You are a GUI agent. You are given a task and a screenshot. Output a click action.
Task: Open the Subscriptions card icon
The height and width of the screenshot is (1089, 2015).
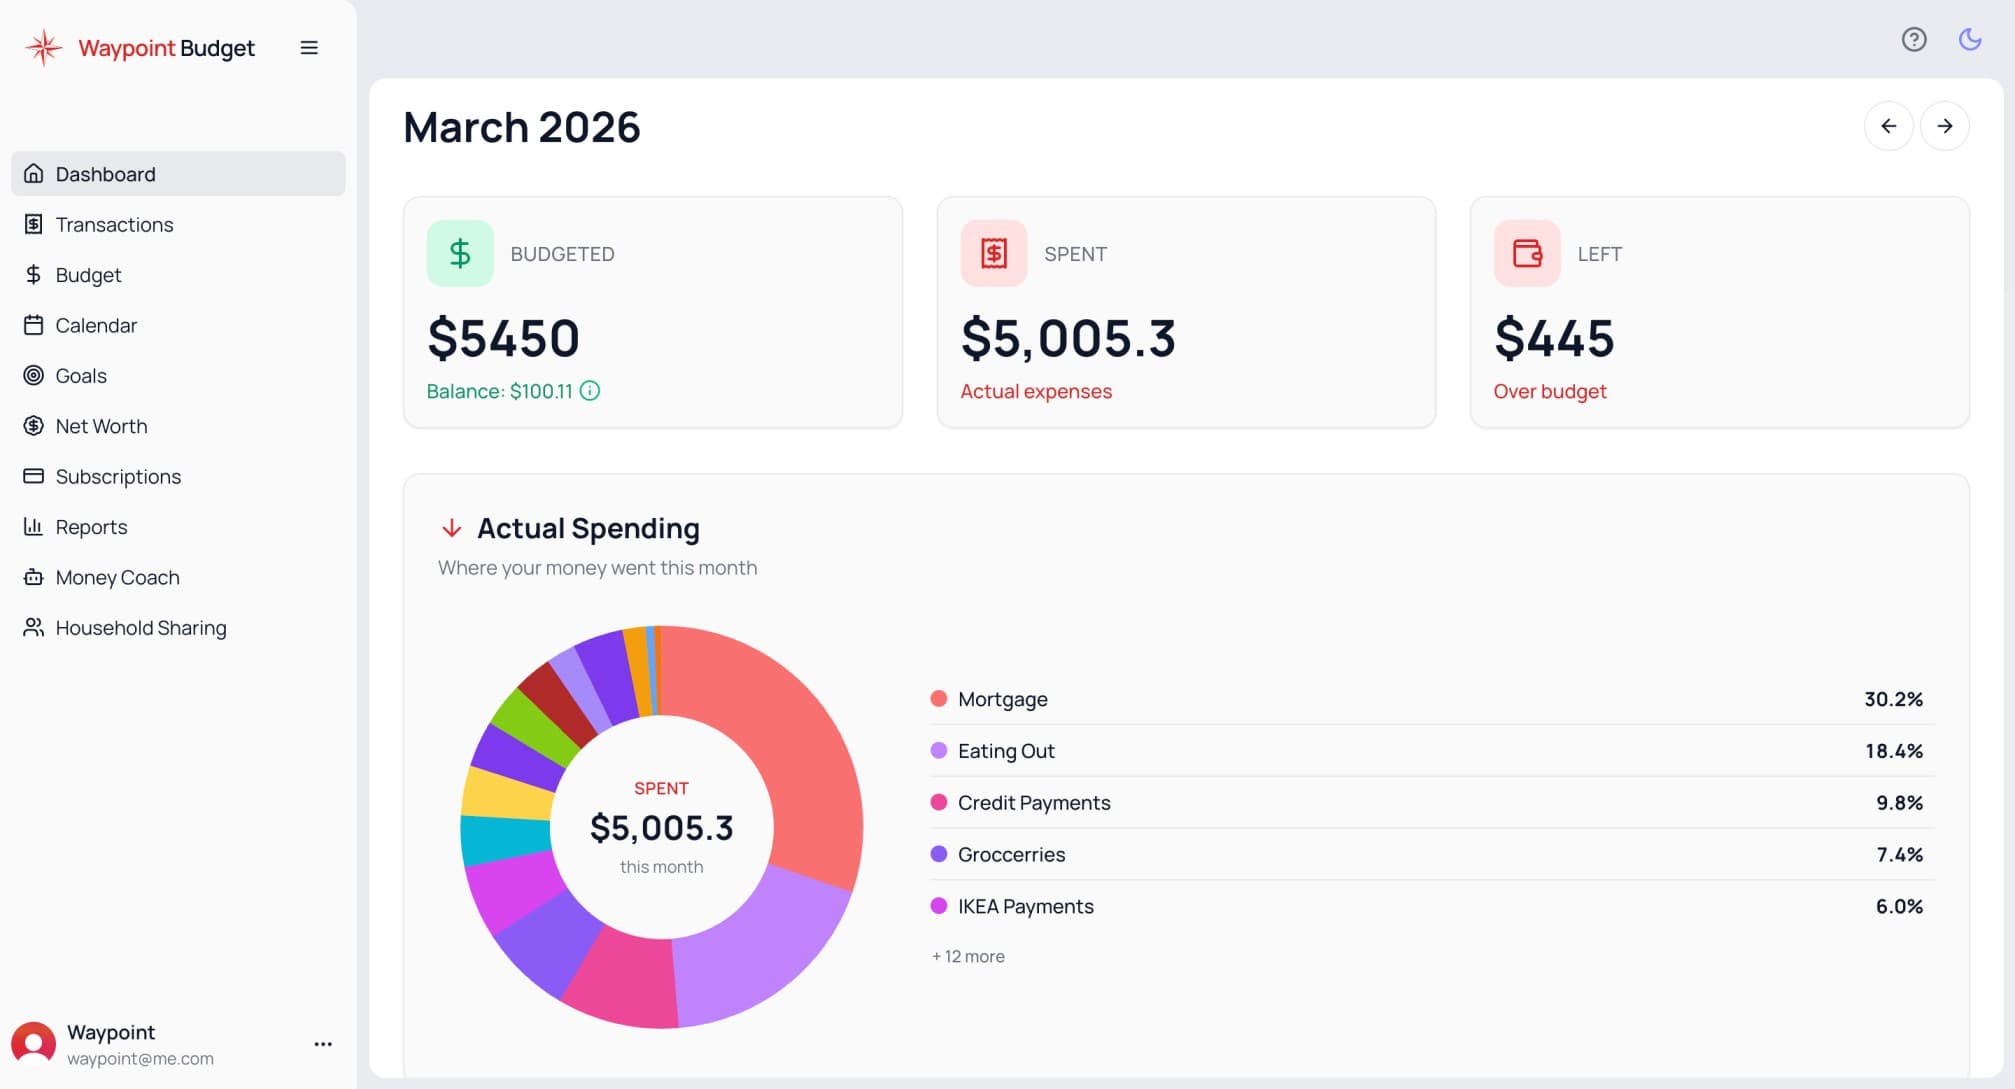33,476
